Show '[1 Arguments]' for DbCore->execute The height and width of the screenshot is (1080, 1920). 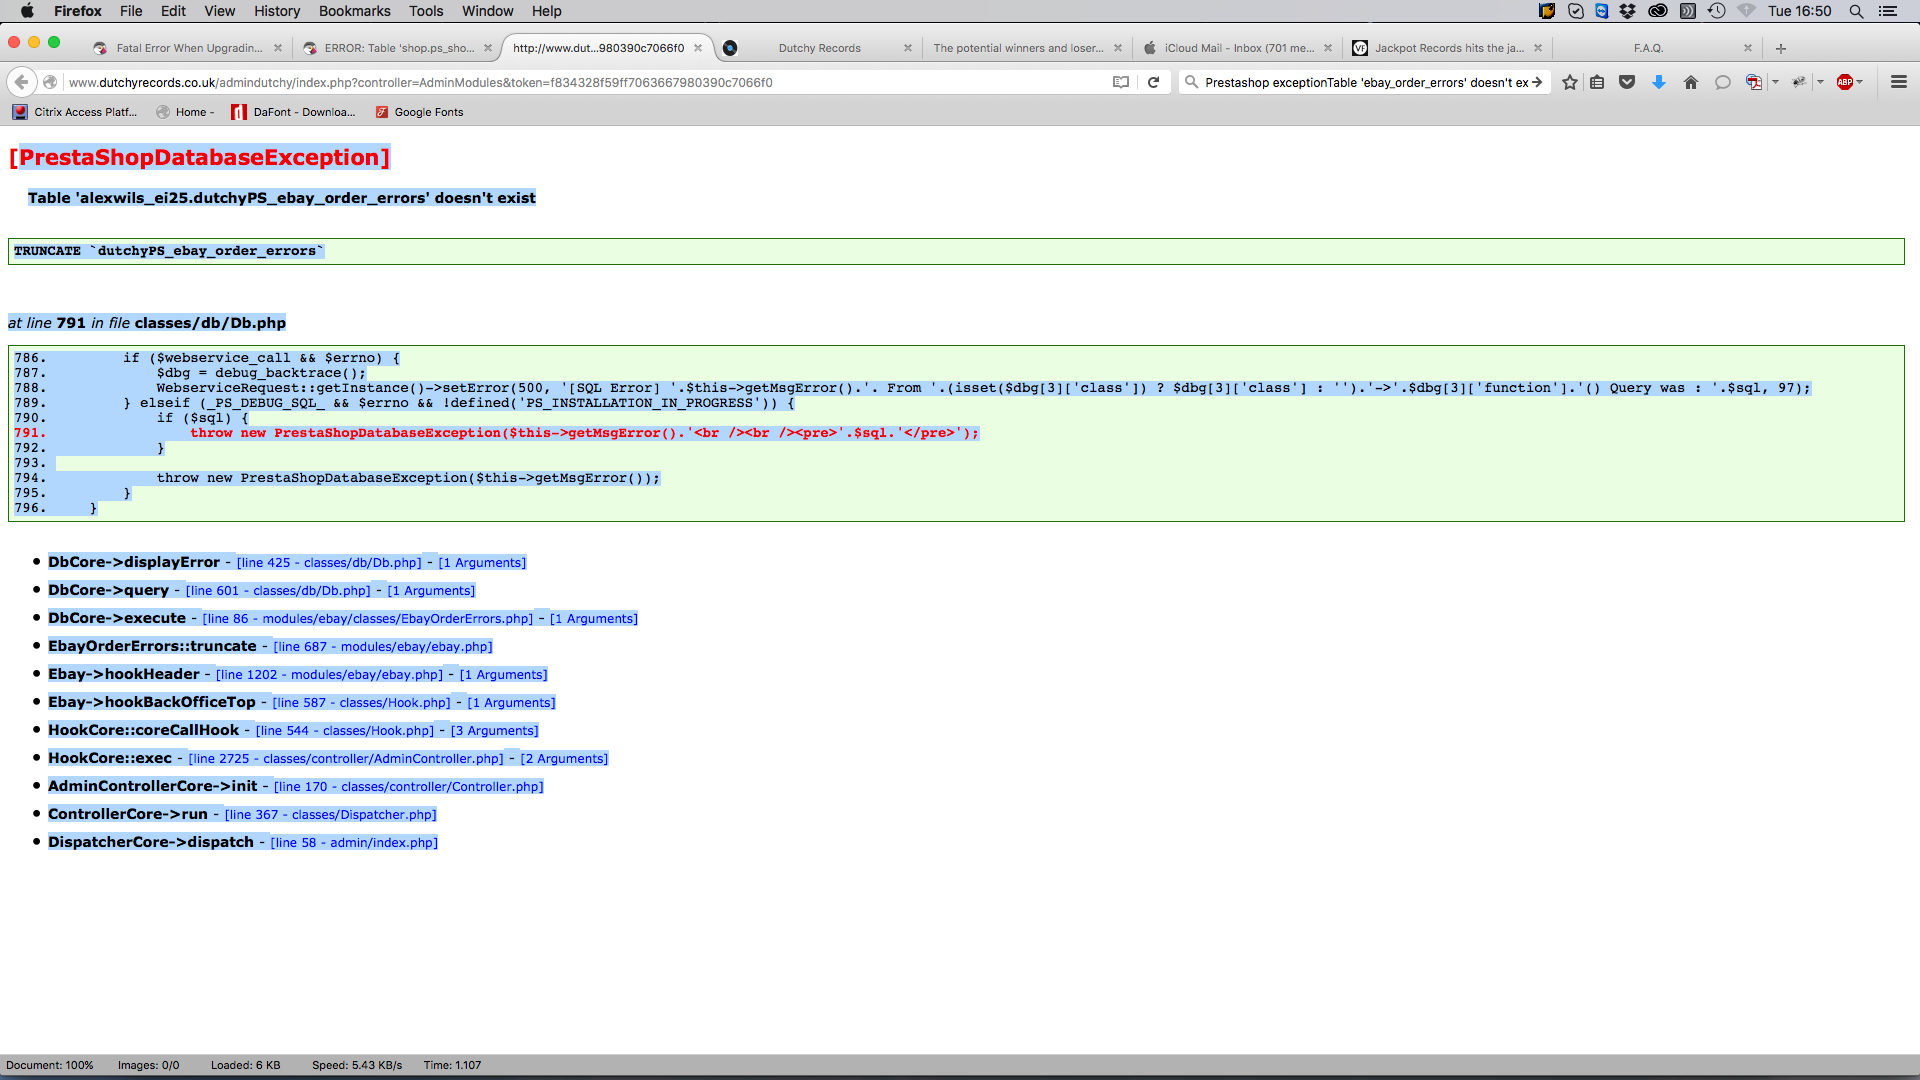point(594,619)
